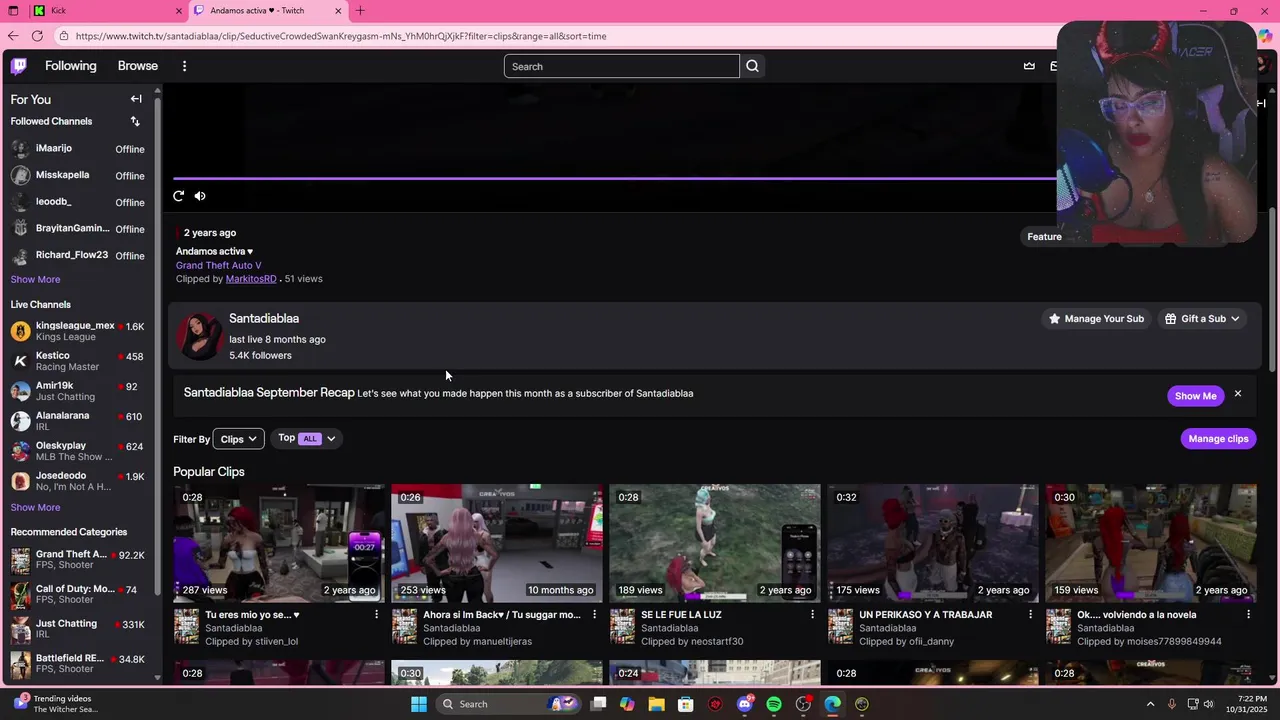The height and width of the screenshot is (720, 1280).
Task: Click the taskbar Search box
Action: click(508, 704)
